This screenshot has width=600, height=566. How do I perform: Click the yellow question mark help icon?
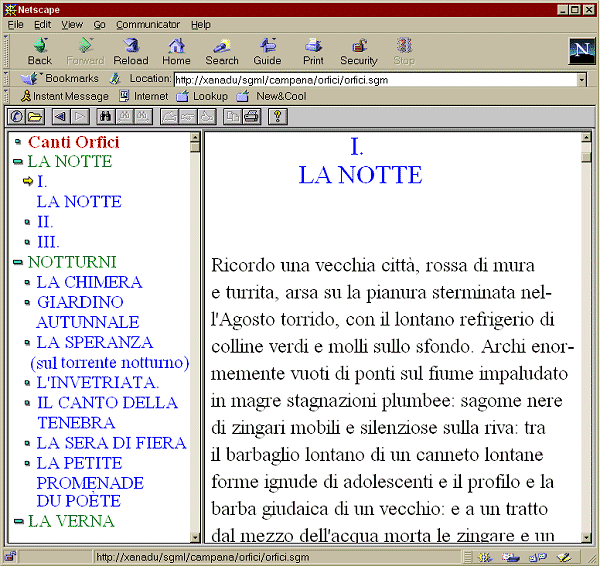[278, 116]
